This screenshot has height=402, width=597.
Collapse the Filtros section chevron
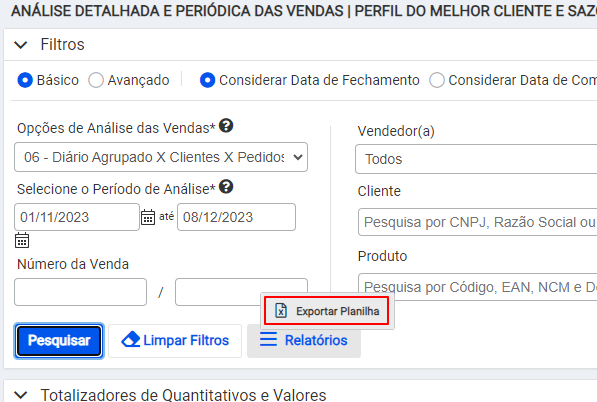[21, 45]
